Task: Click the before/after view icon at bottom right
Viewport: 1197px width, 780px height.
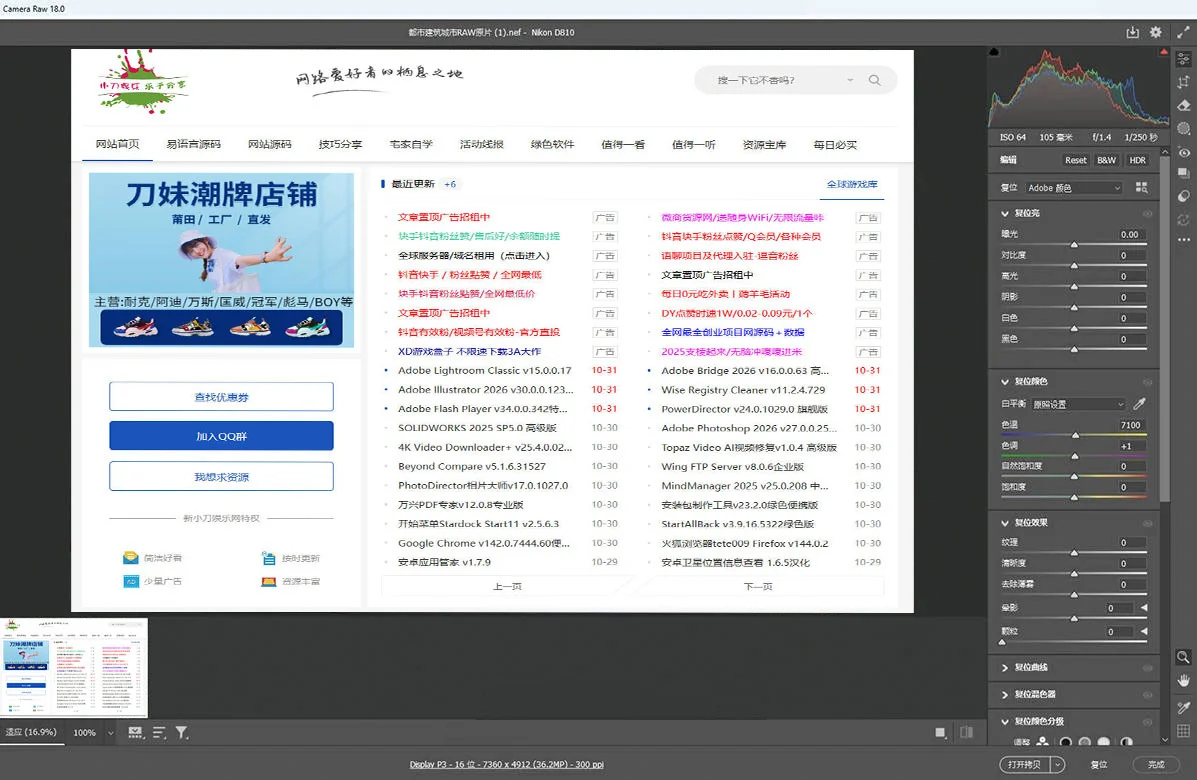Action: point(966,732)
